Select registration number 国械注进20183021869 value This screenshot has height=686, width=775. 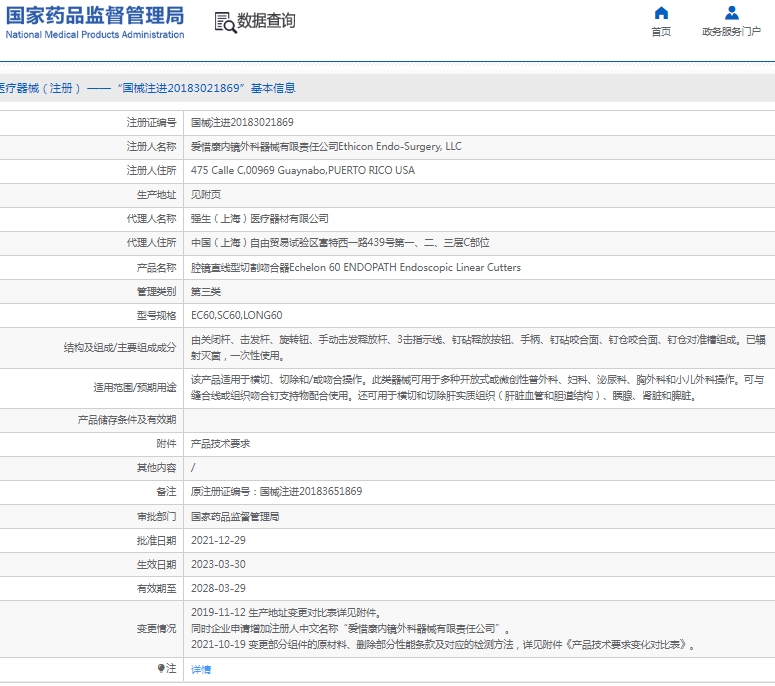pos(242,122)
